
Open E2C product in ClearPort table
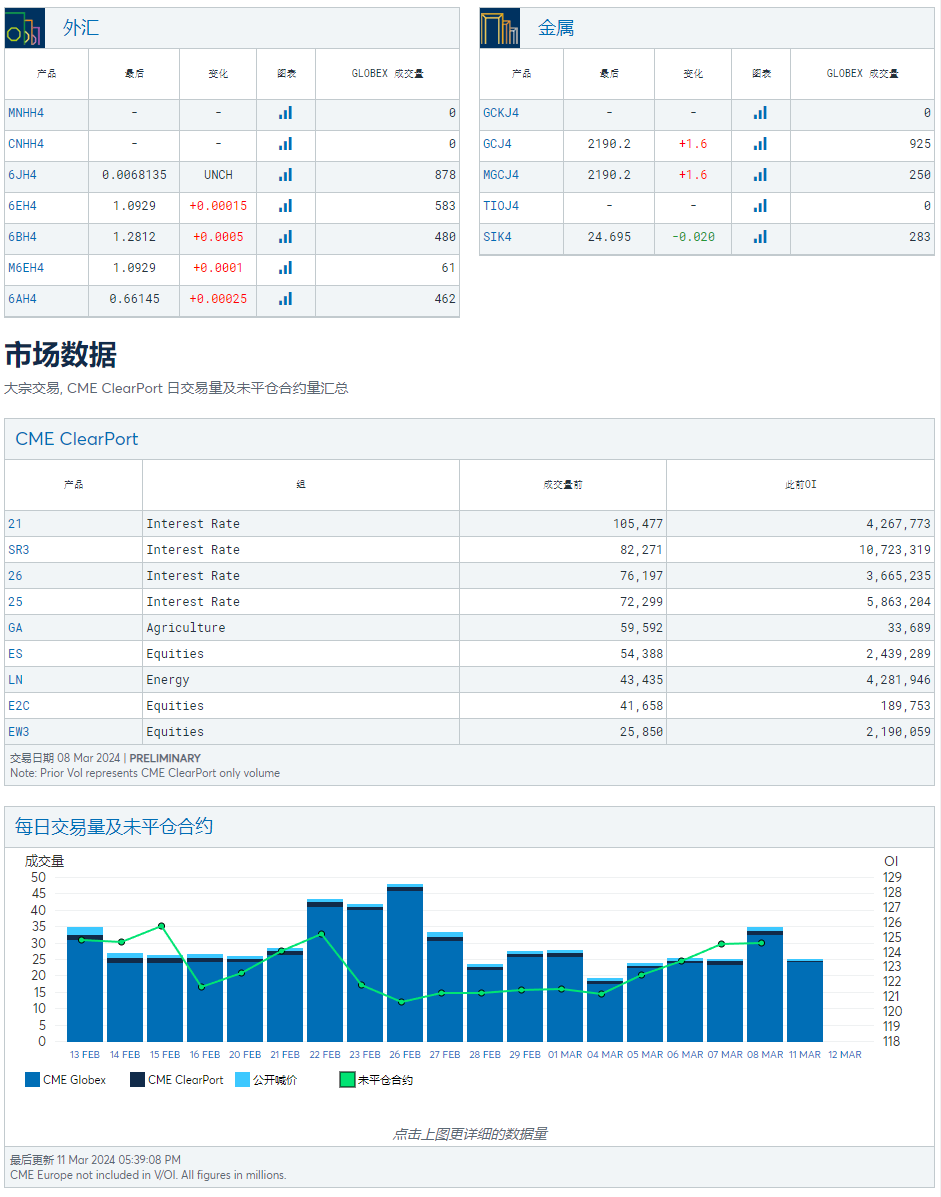coord(18,705)
